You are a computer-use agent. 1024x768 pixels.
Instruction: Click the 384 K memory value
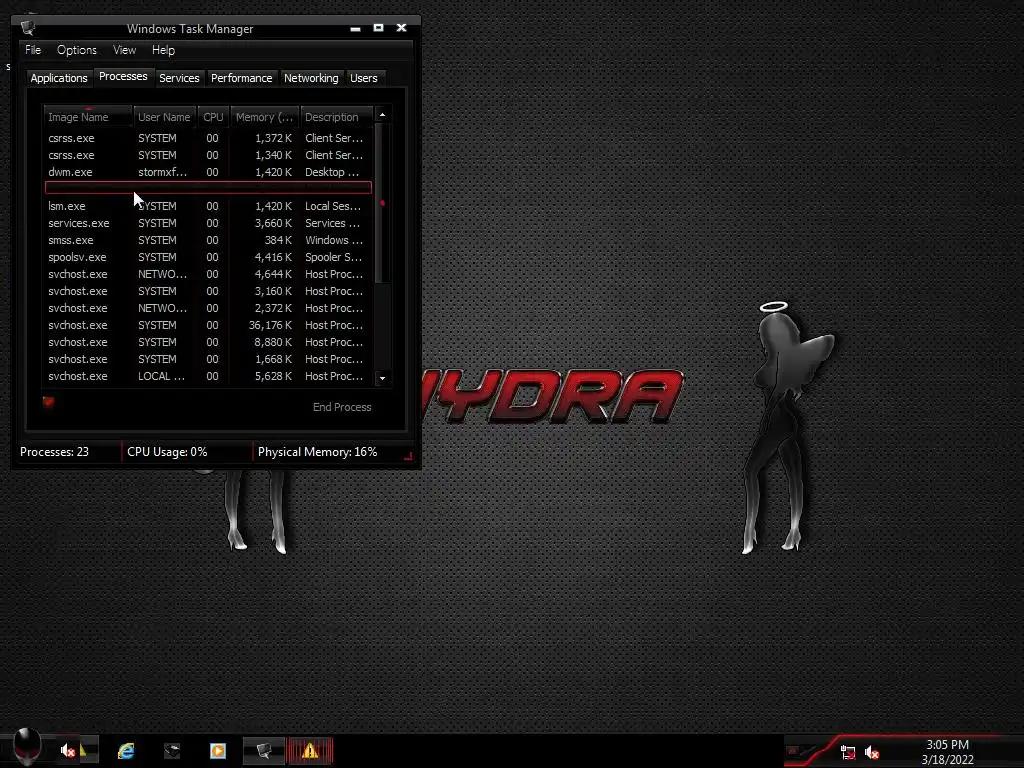[x=278, y=240]
